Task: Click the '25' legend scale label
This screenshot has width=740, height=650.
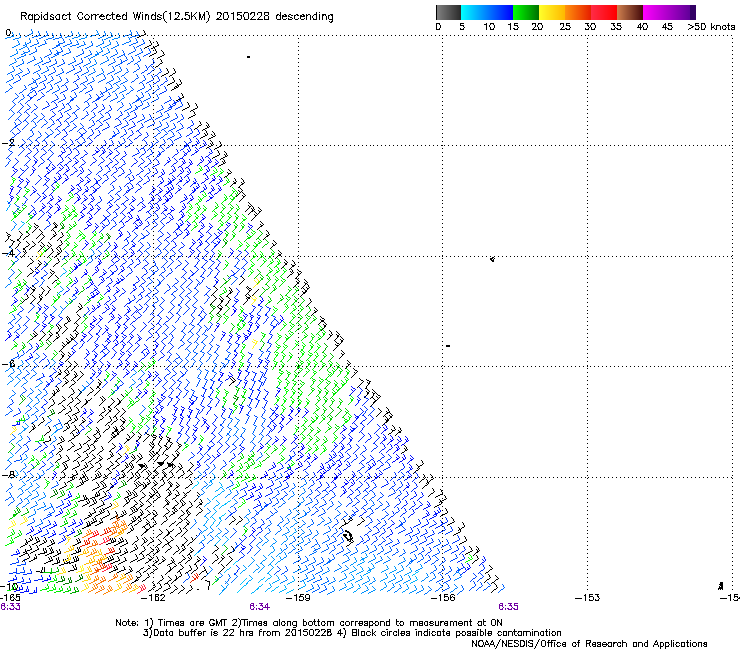Action: click(565, 27)
